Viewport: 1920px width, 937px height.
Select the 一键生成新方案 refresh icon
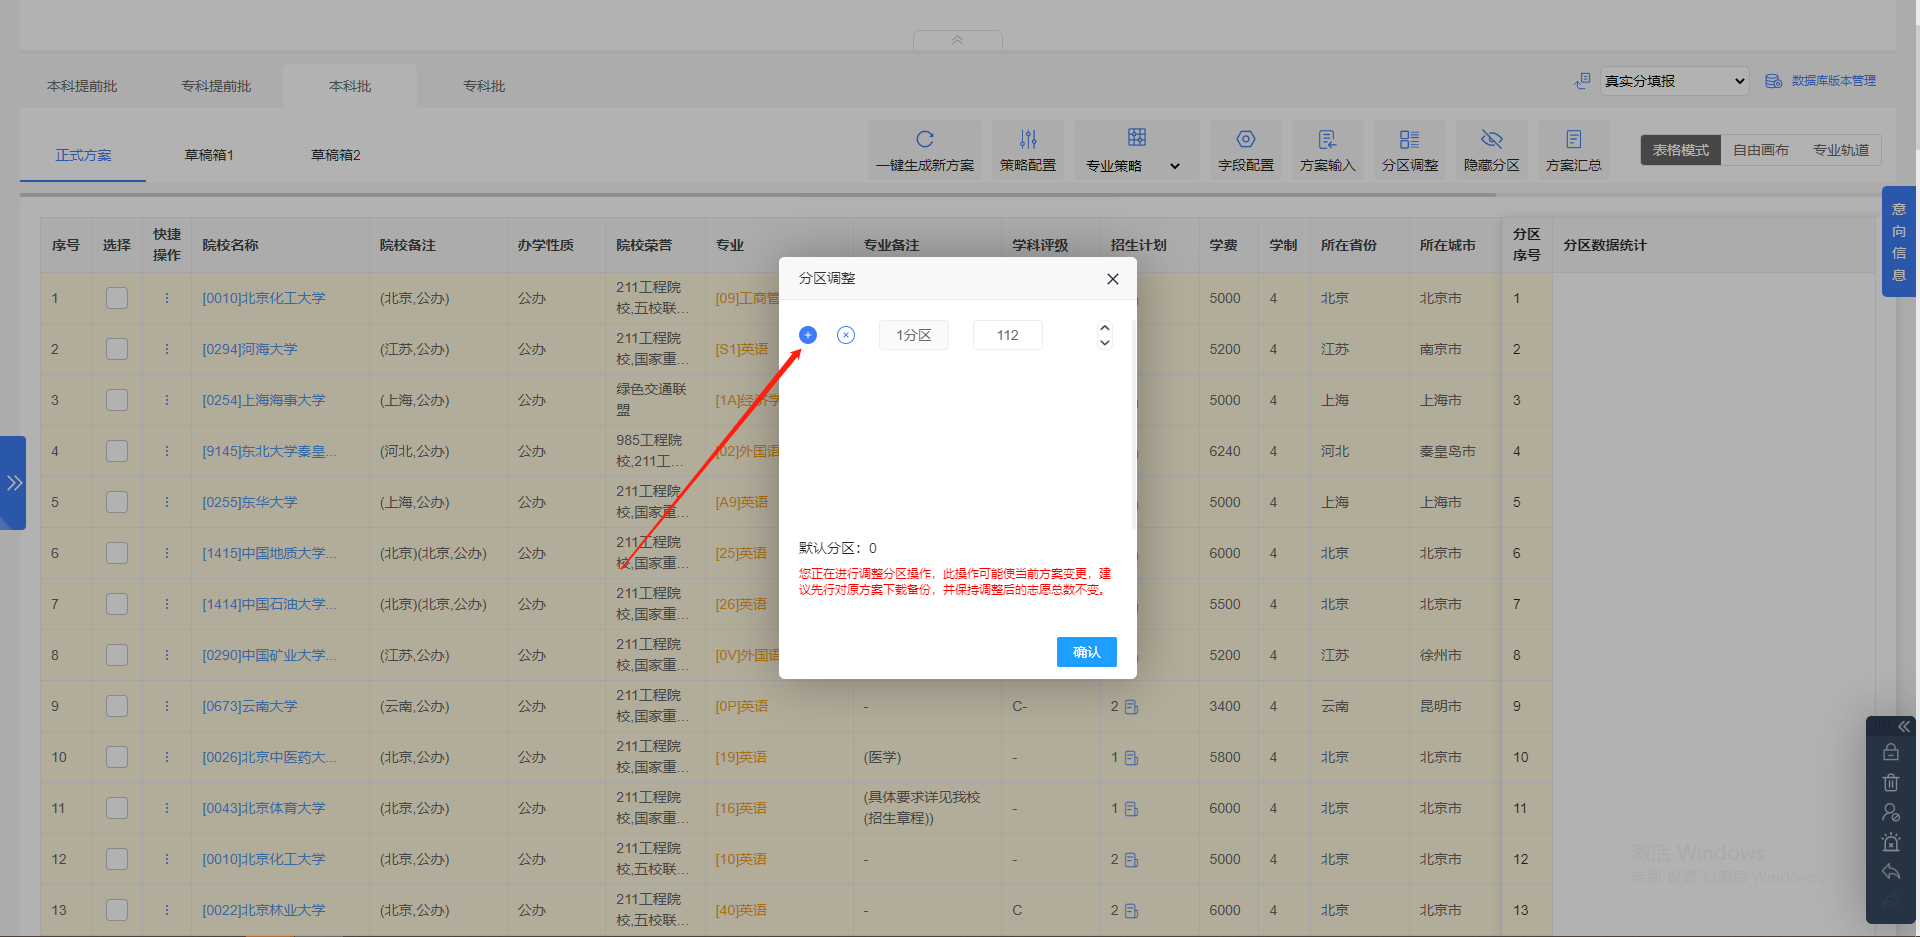pos(924,139)
